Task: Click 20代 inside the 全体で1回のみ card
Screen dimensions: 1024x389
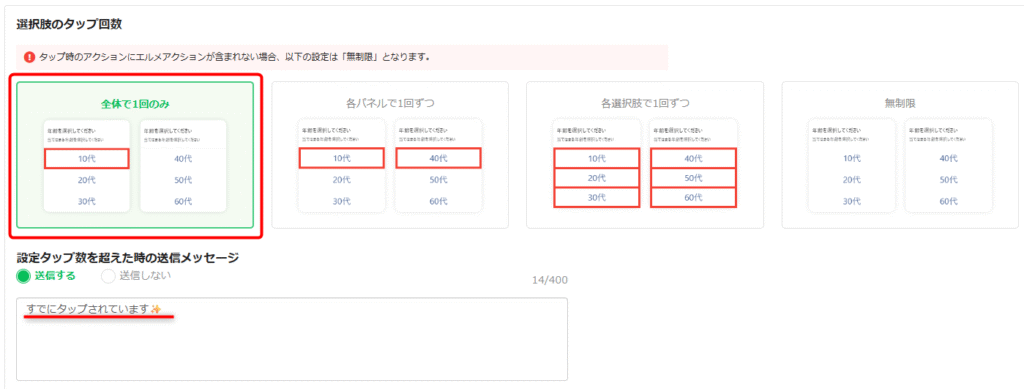Action: [87, 180]
